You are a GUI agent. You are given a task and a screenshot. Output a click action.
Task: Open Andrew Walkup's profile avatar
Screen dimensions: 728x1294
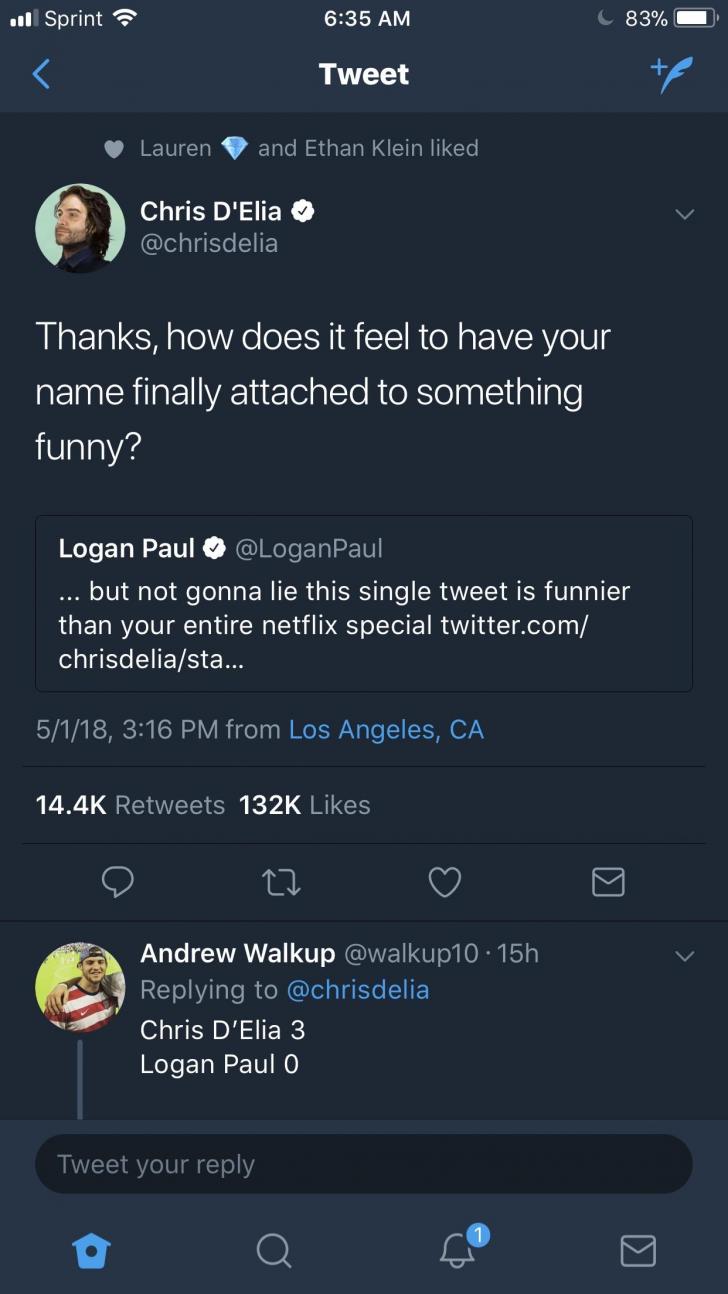tap(80, 987)
